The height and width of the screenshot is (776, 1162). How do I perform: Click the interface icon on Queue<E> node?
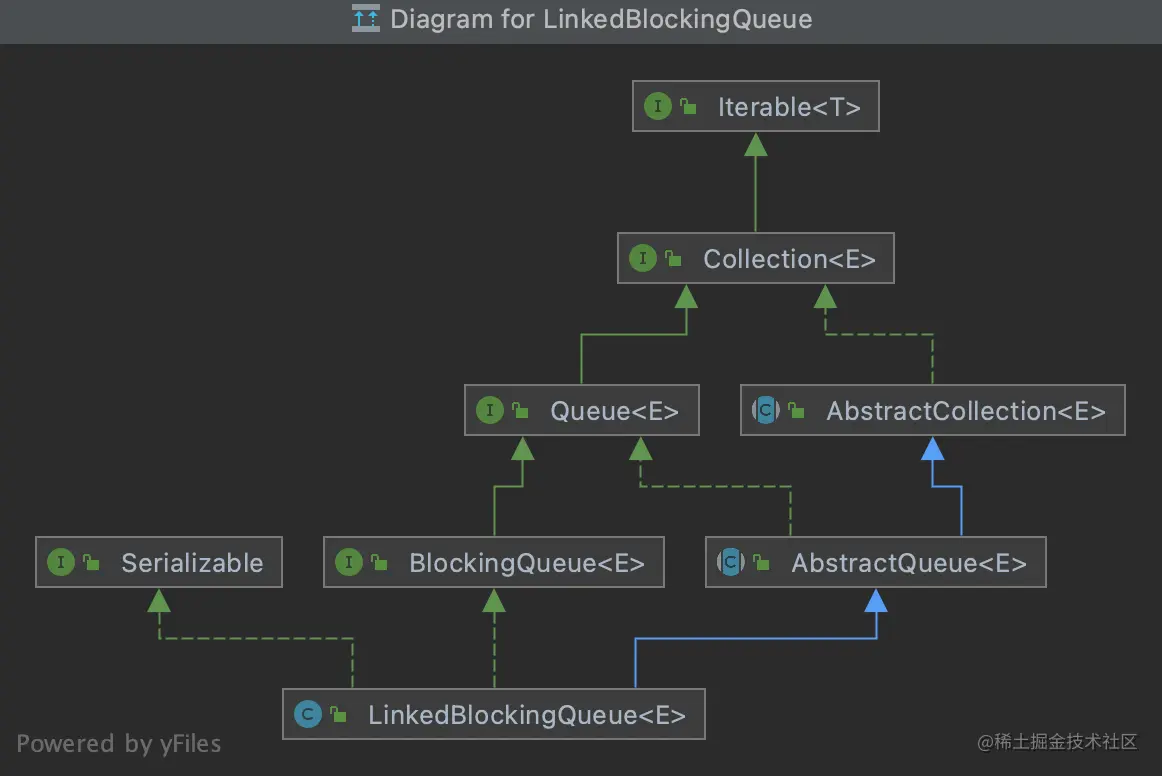[x=490, y=410]
